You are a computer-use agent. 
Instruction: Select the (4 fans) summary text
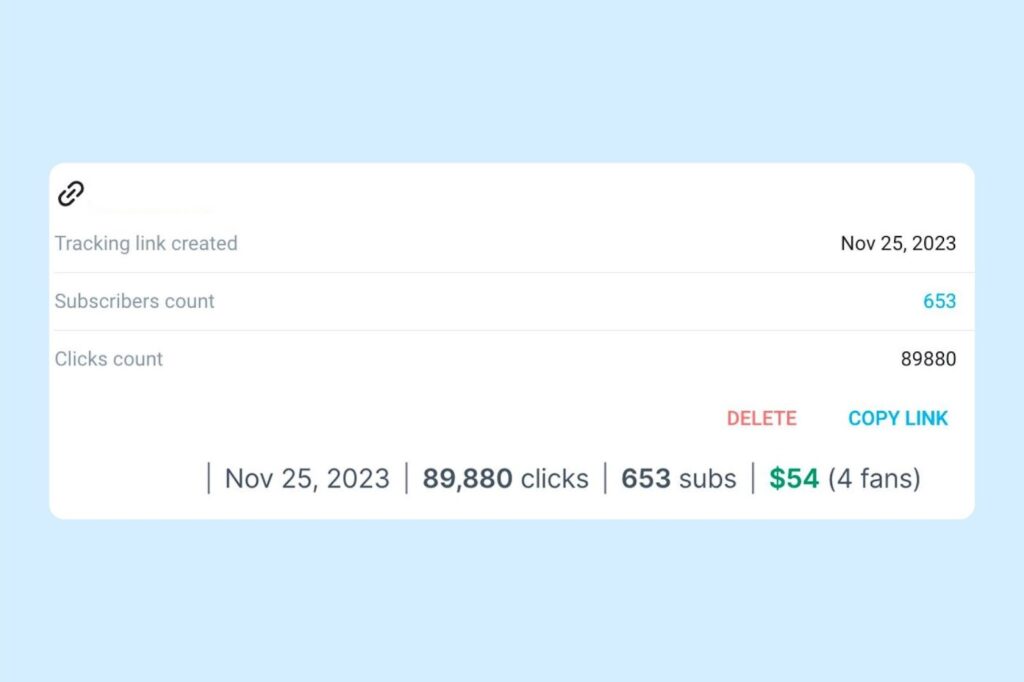pyautogui.click(x=873, y=478)
